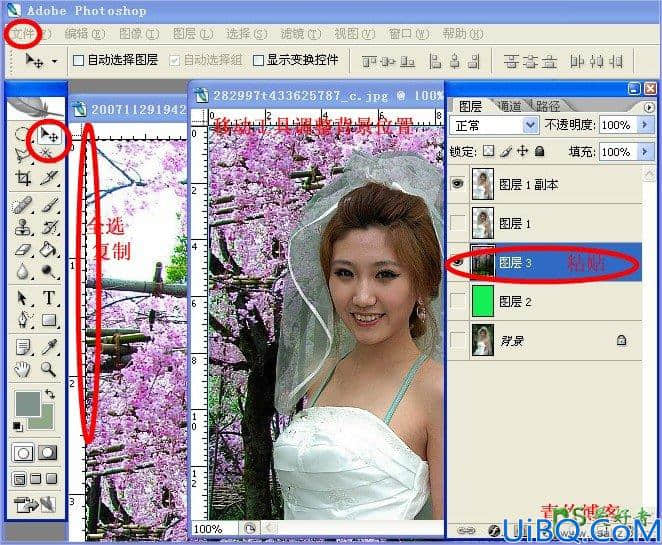The height and width of the screenshot is (545, 662).
Task: Open the 滤镜 menu
Action: (x=301, y=33)
